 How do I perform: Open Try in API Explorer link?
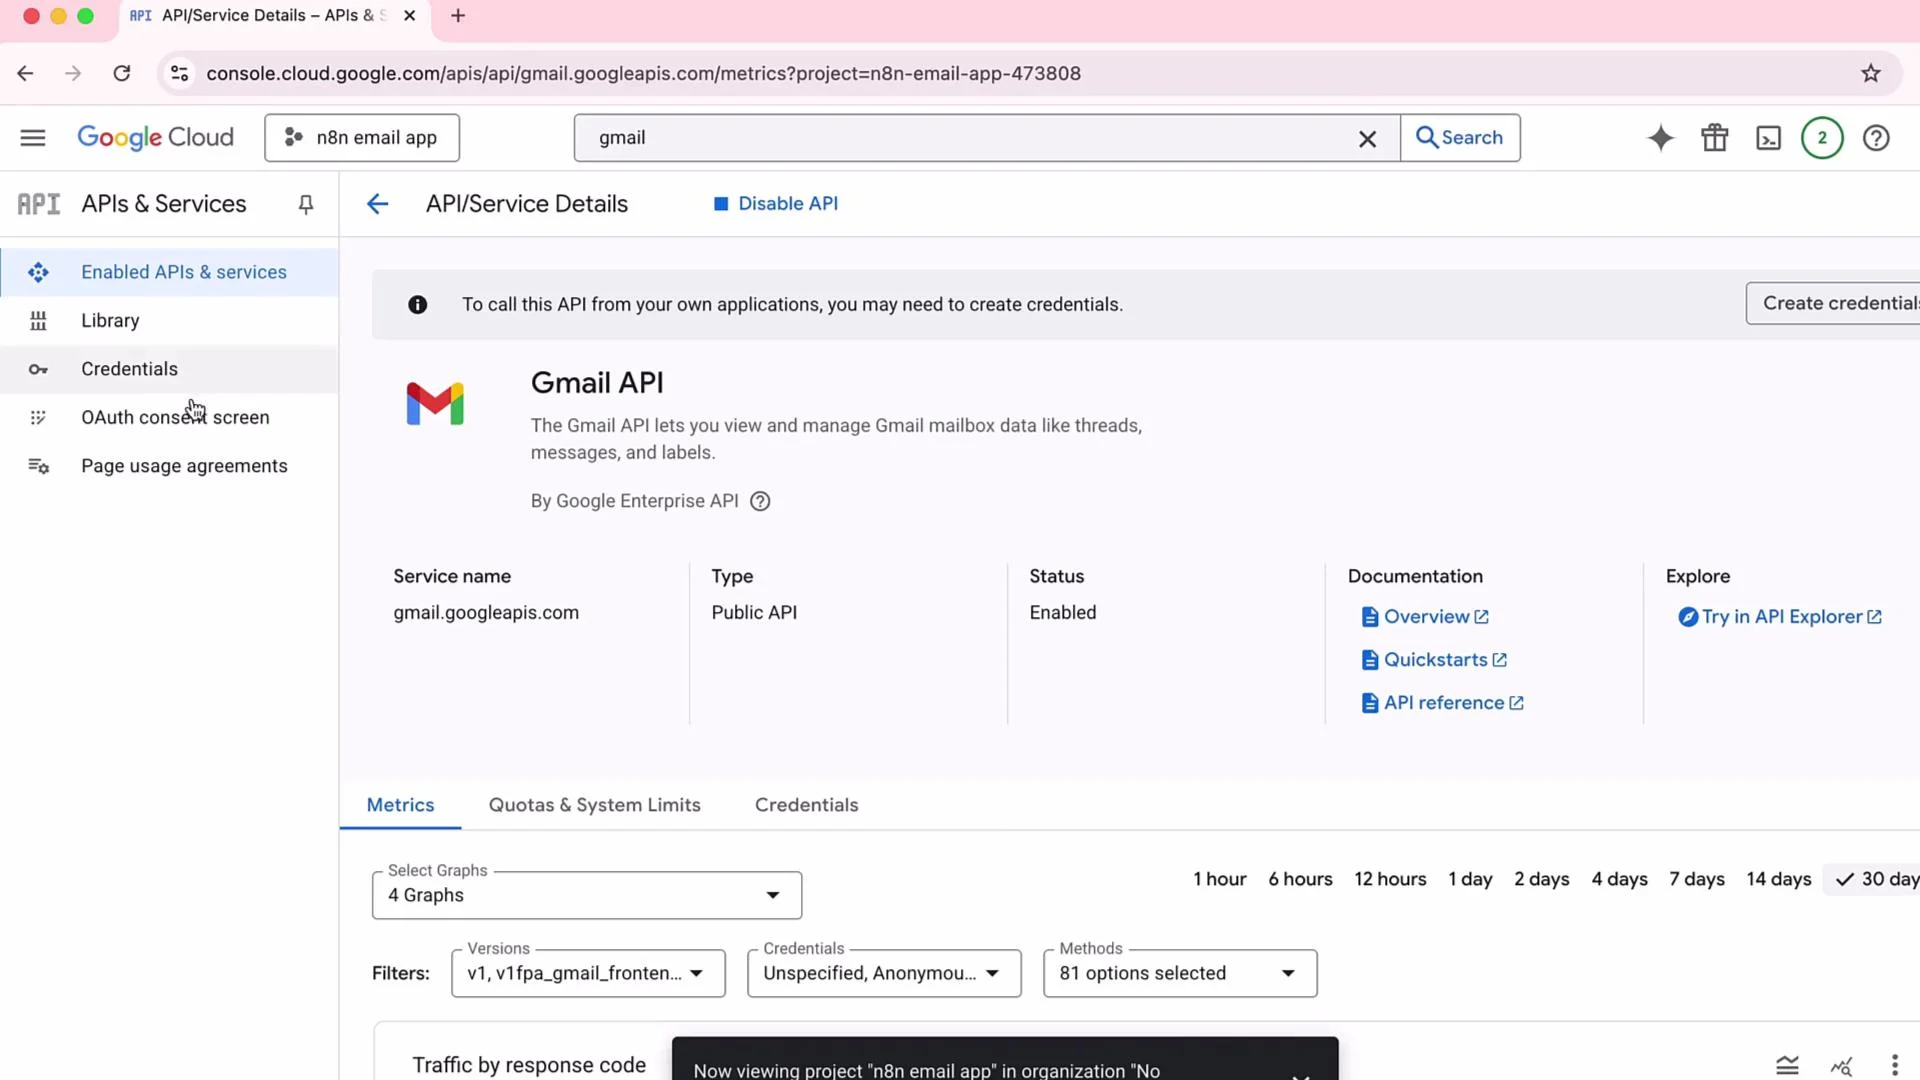(1780, 617)
